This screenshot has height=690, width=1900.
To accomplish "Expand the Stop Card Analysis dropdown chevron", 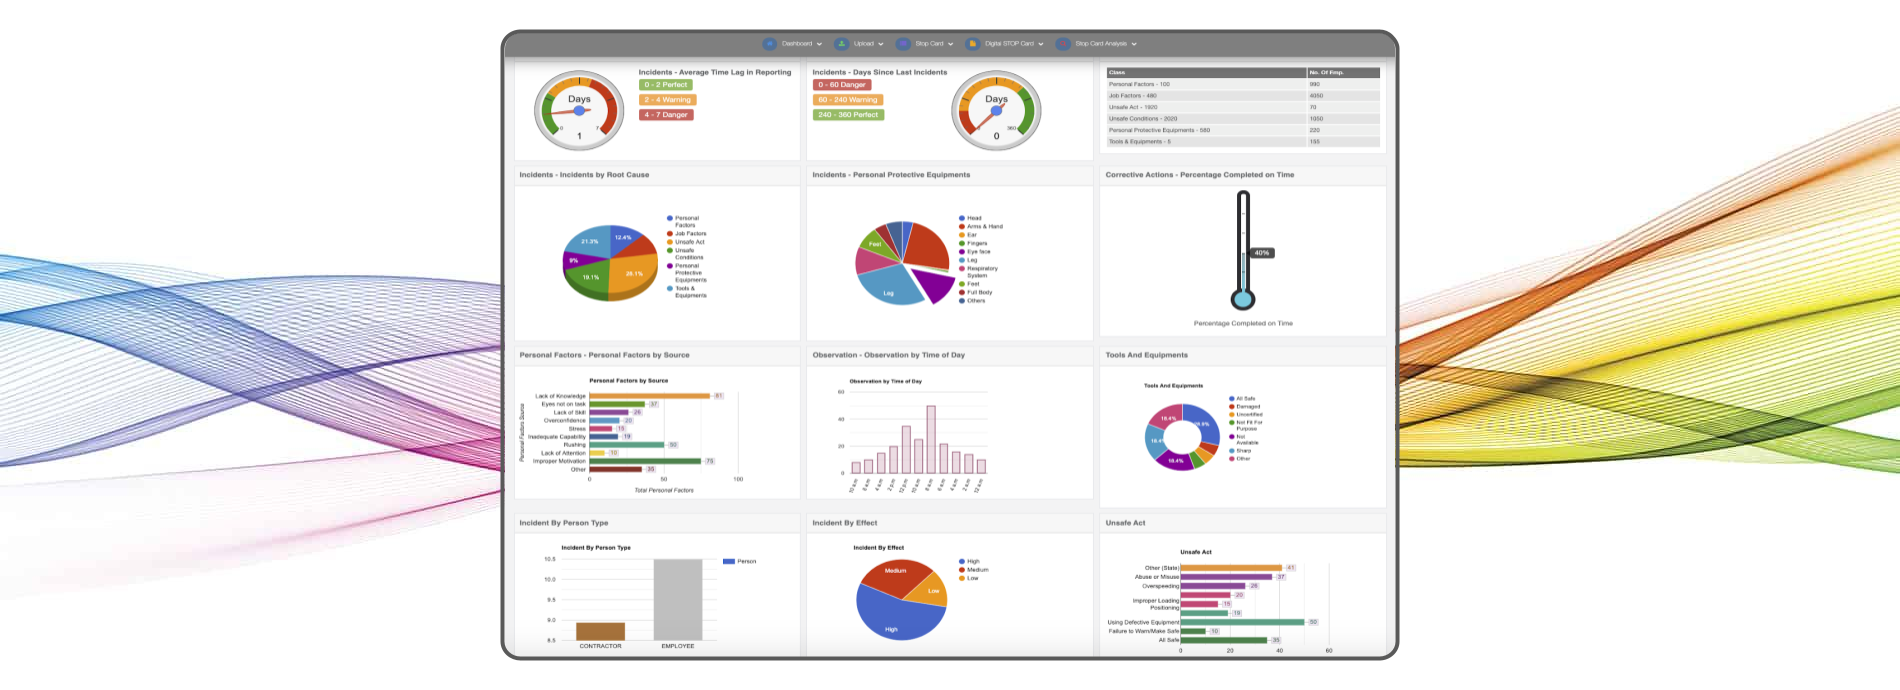I will (x=1134, y=44).
